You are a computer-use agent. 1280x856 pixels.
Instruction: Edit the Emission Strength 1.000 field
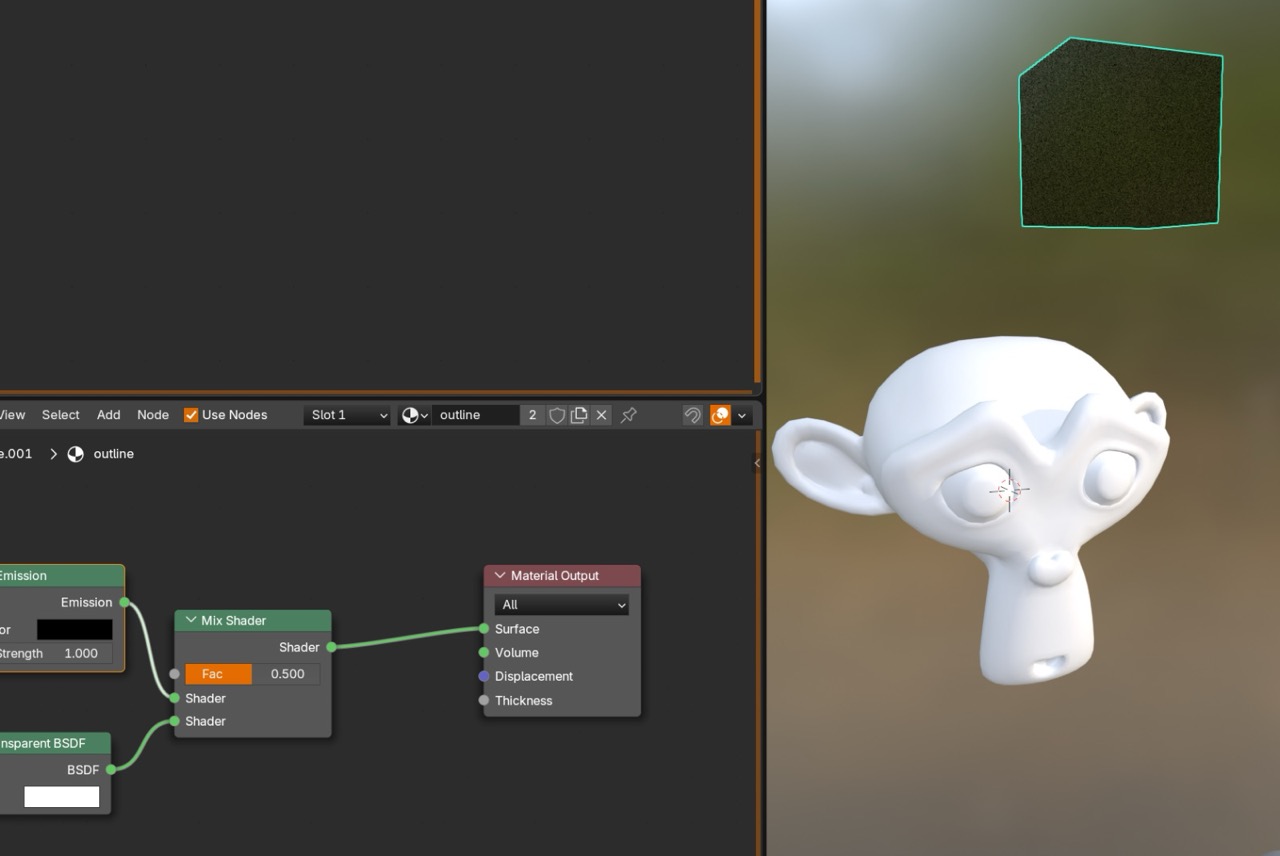pos(56,654)
